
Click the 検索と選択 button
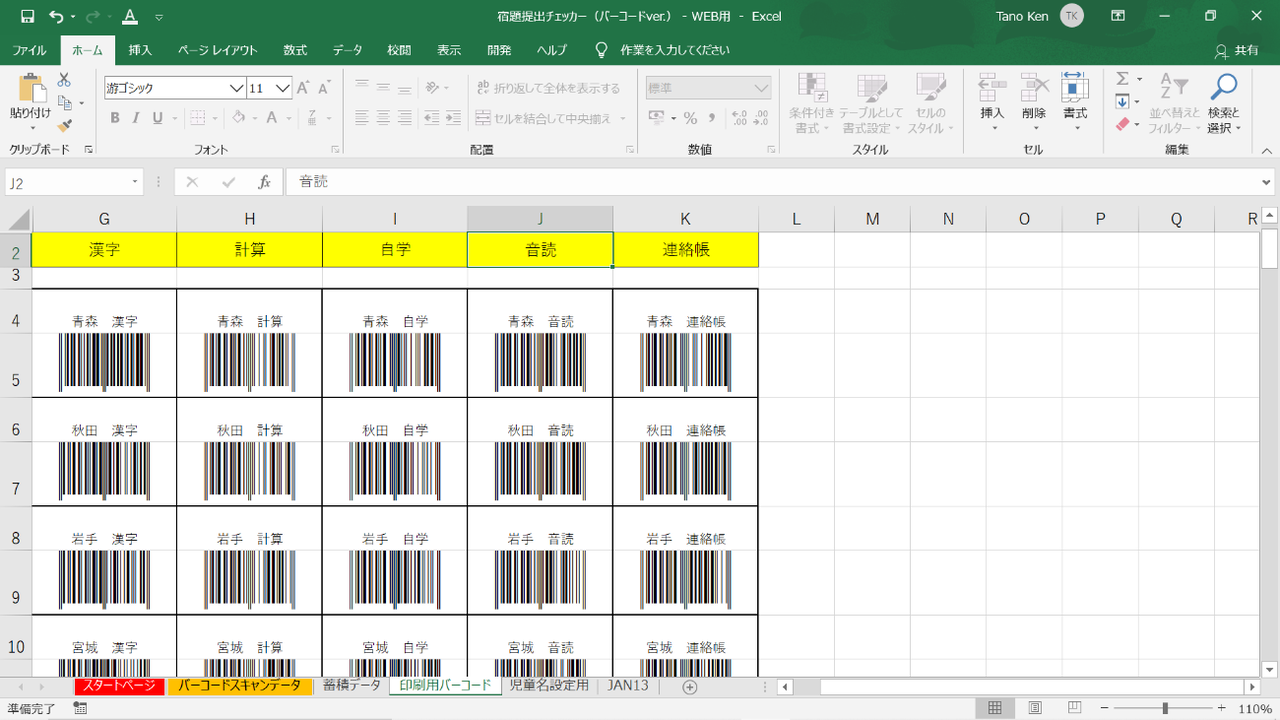(x=1223, y=103)
